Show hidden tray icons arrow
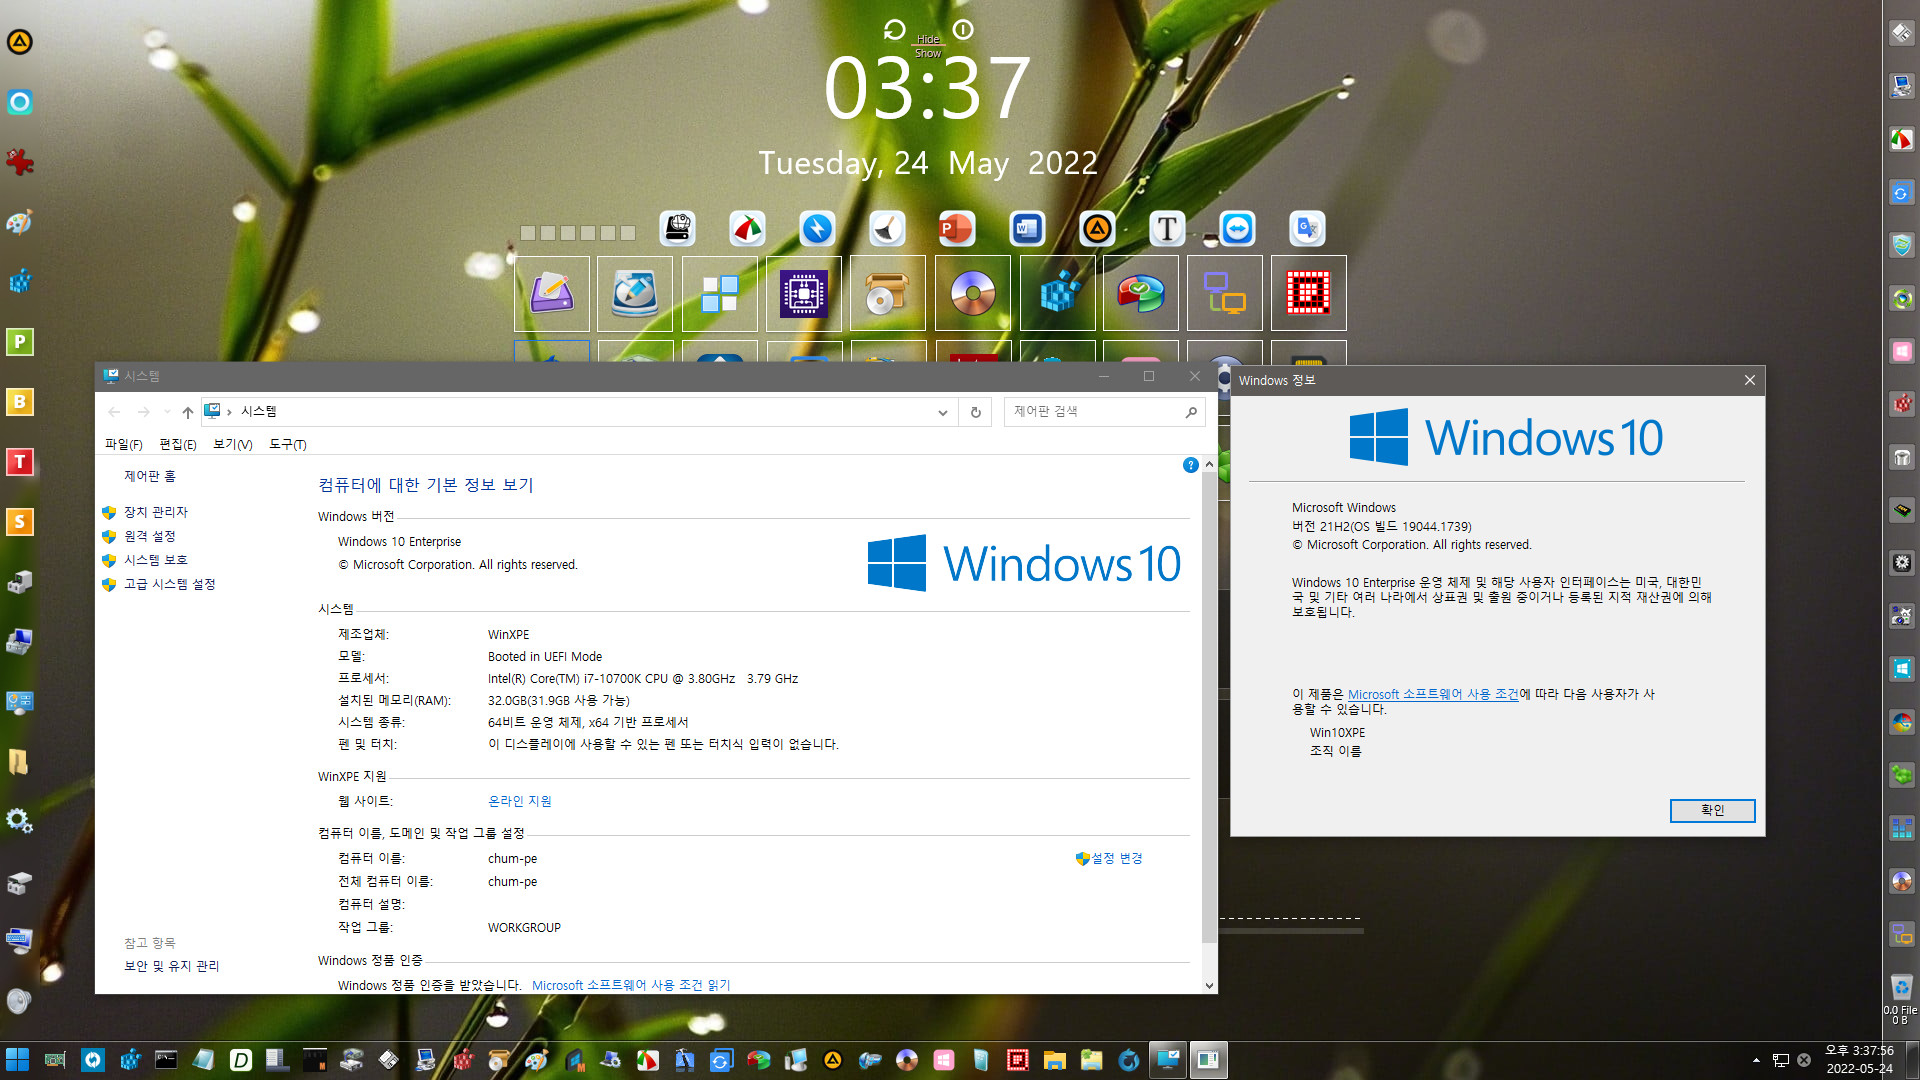 coord(1756,1060)
